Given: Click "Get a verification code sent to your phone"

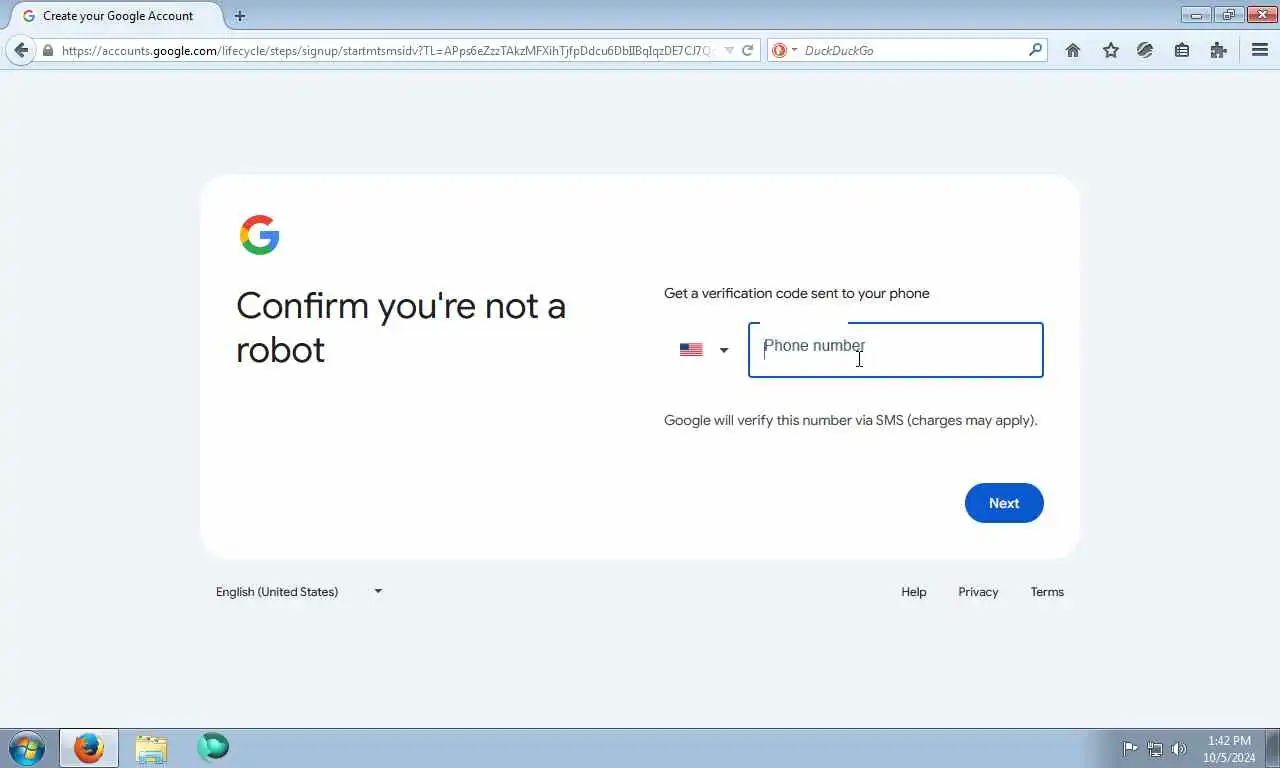Looking at the screenshot, I should (797, 293).
